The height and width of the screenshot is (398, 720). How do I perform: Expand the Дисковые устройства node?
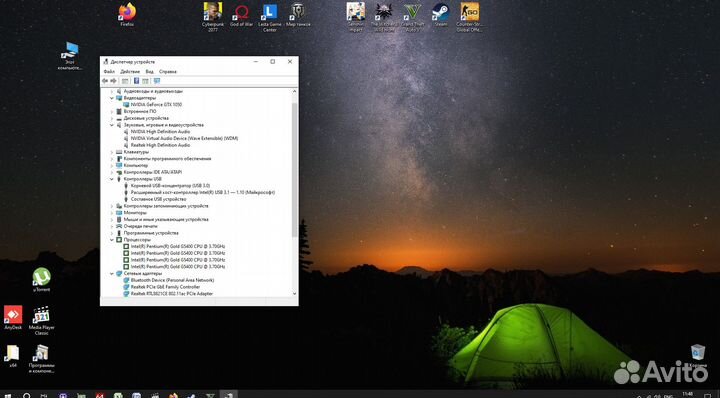tap(112, 118)
